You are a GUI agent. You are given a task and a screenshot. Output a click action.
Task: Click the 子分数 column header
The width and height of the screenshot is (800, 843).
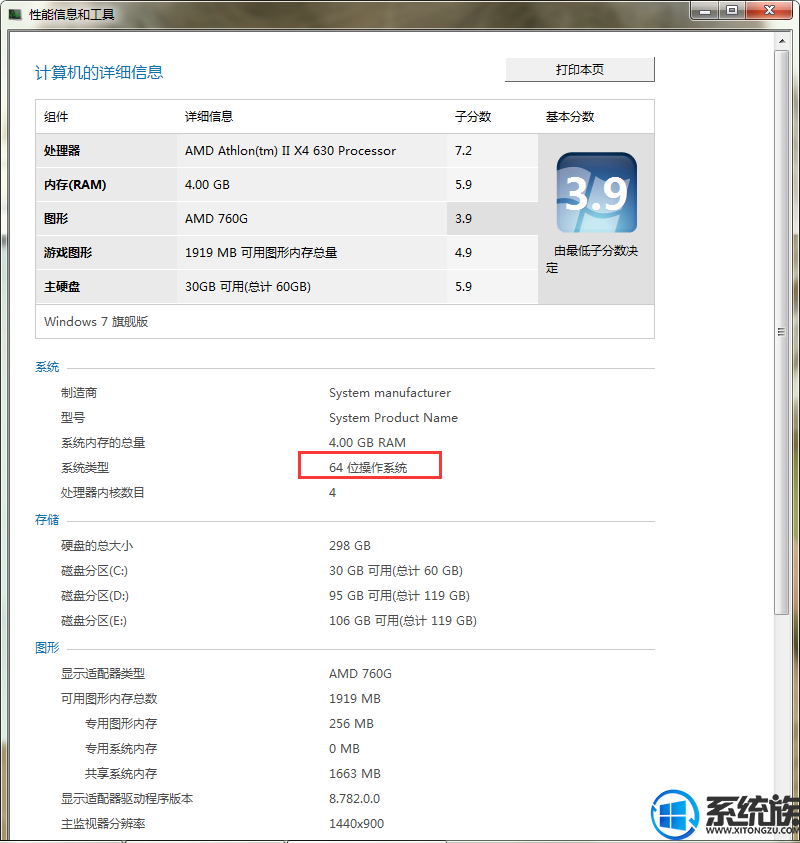pyautogui.click(x=473, y=117)
